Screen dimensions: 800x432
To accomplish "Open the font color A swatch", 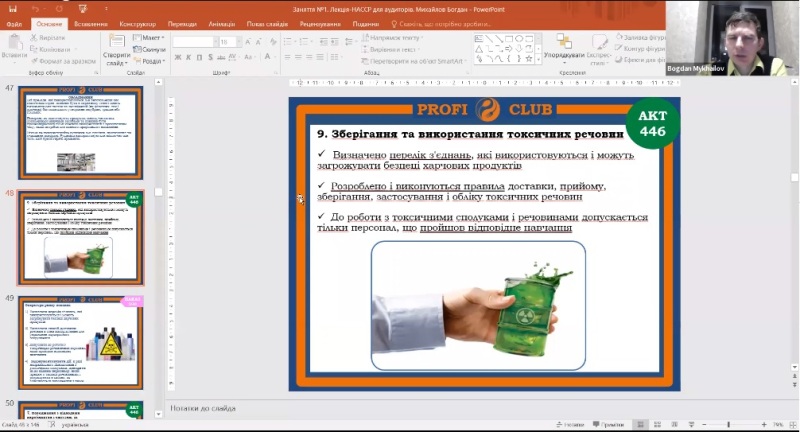I will [x=267, y=57].
